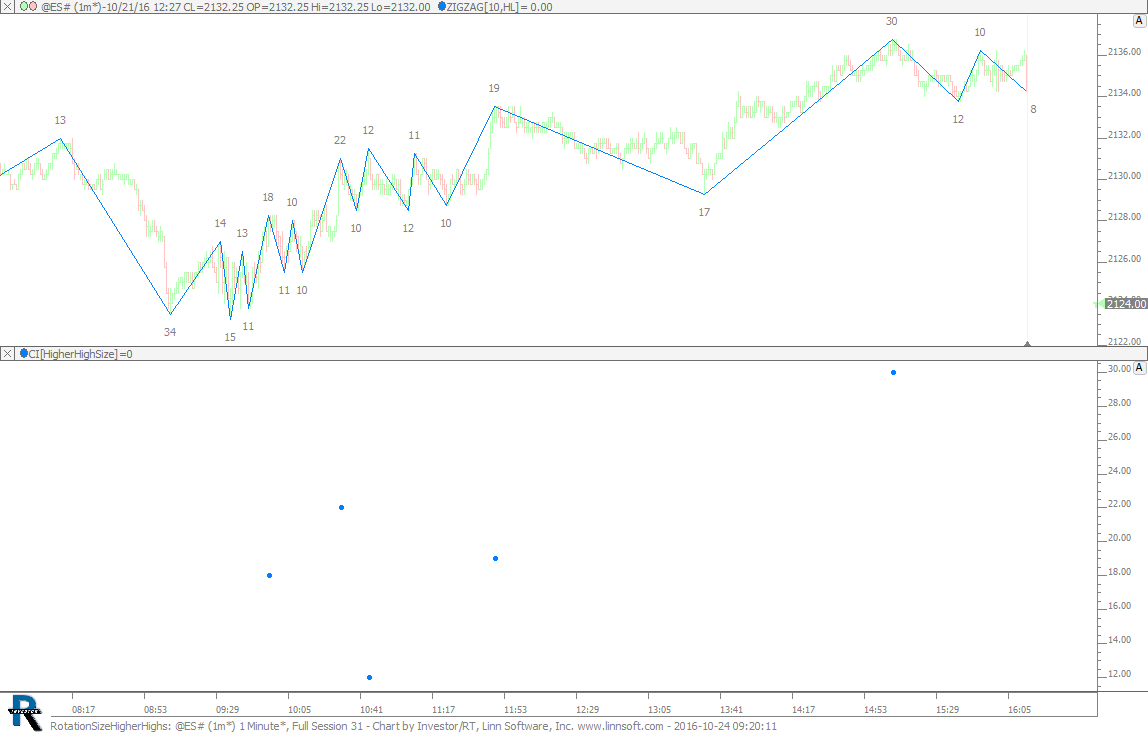The width and height of the screenshot is (1148, 733).
Task: Click the 22 swing label on zigzag peak
Action: click(340, 140)
